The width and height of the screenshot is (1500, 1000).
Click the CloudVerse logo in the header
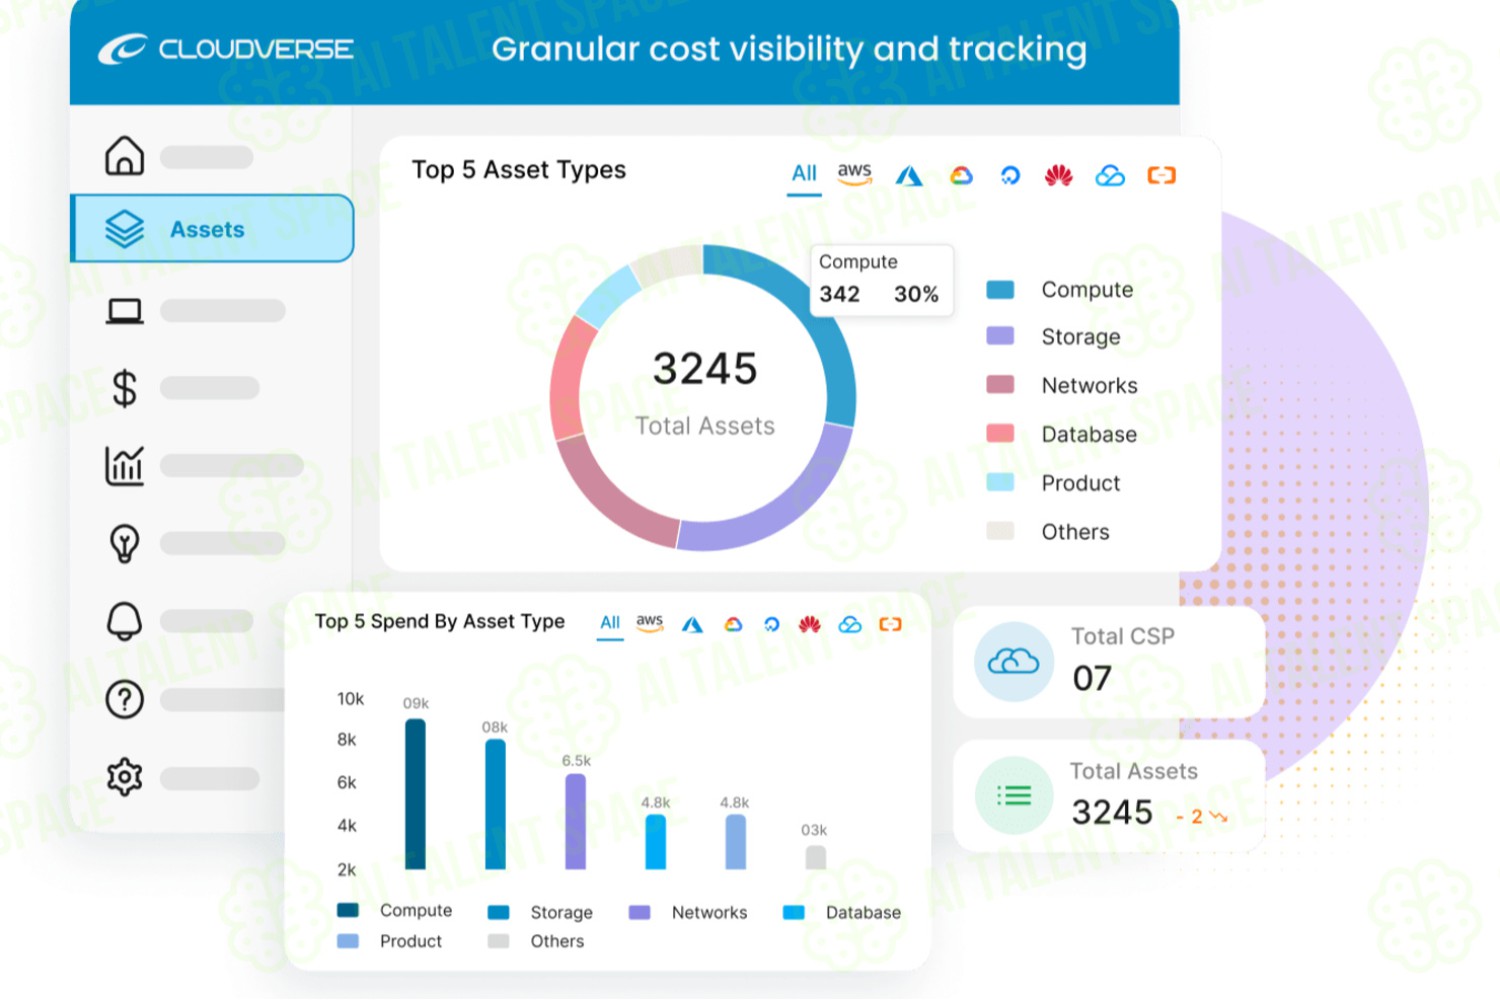[225, 49]
